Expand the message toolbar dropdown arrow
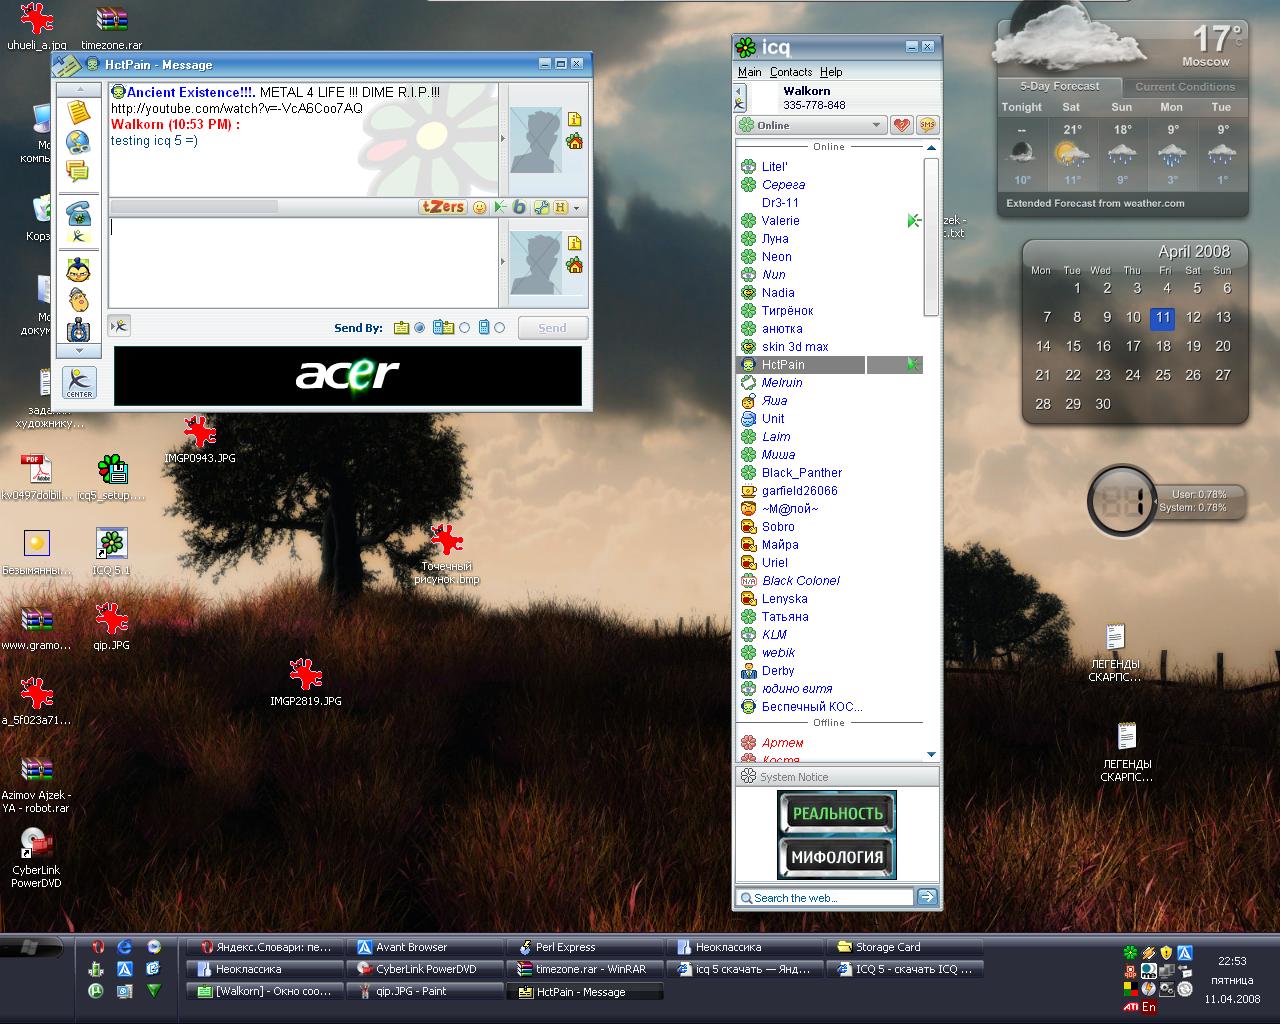 (x=577, y=208)
